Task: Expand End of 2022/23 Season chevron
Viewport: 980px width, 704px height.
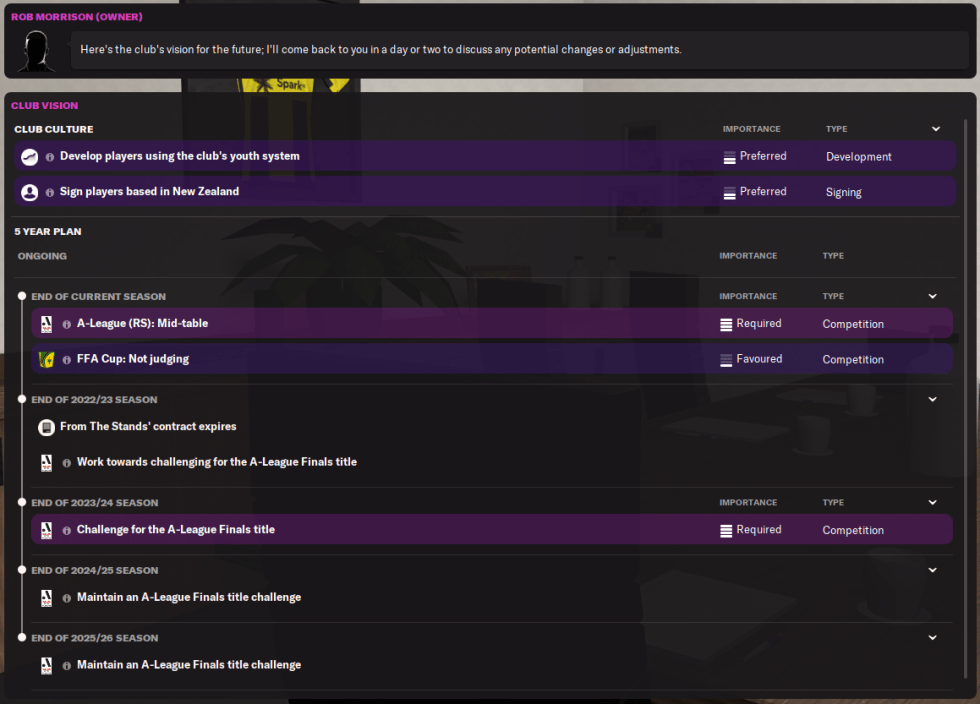Action: [932, 400]
